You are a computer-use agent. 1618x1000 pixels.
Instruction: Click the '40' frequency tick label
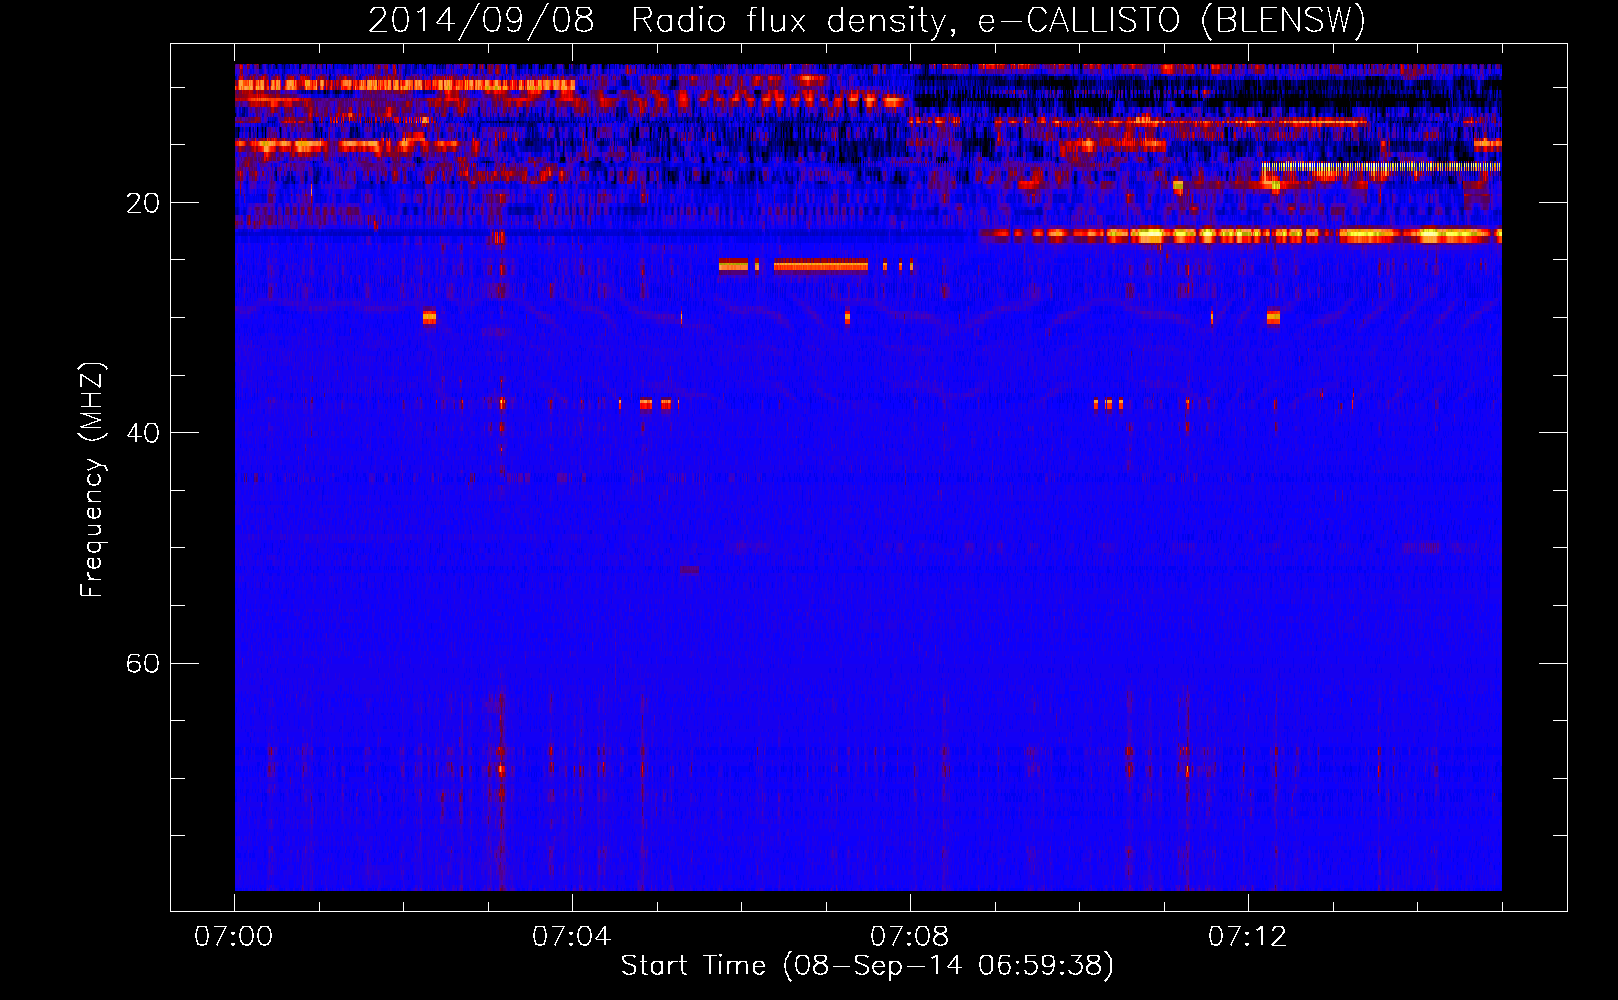[x=143, y=434]
